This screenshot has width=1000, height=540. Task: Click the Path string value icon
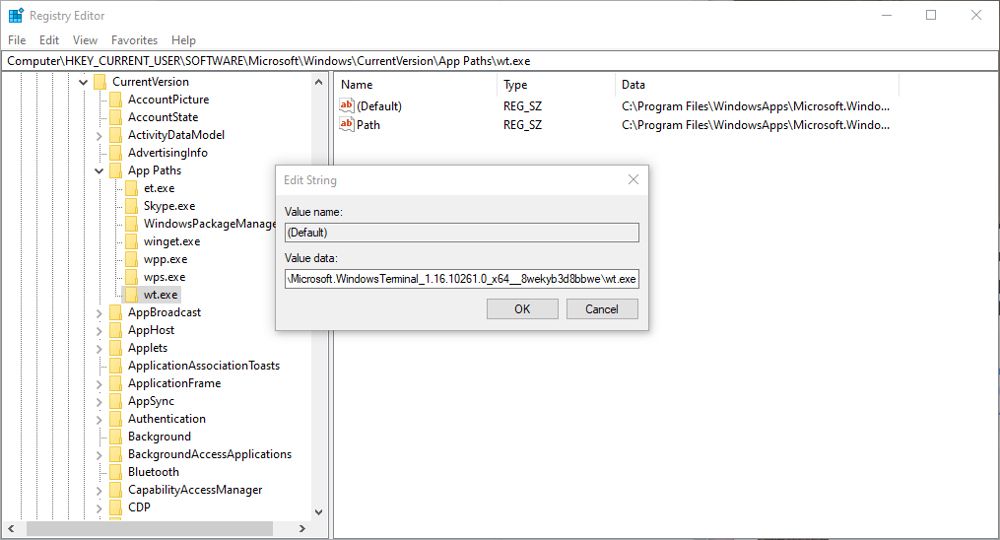click(x=346, y=124)
